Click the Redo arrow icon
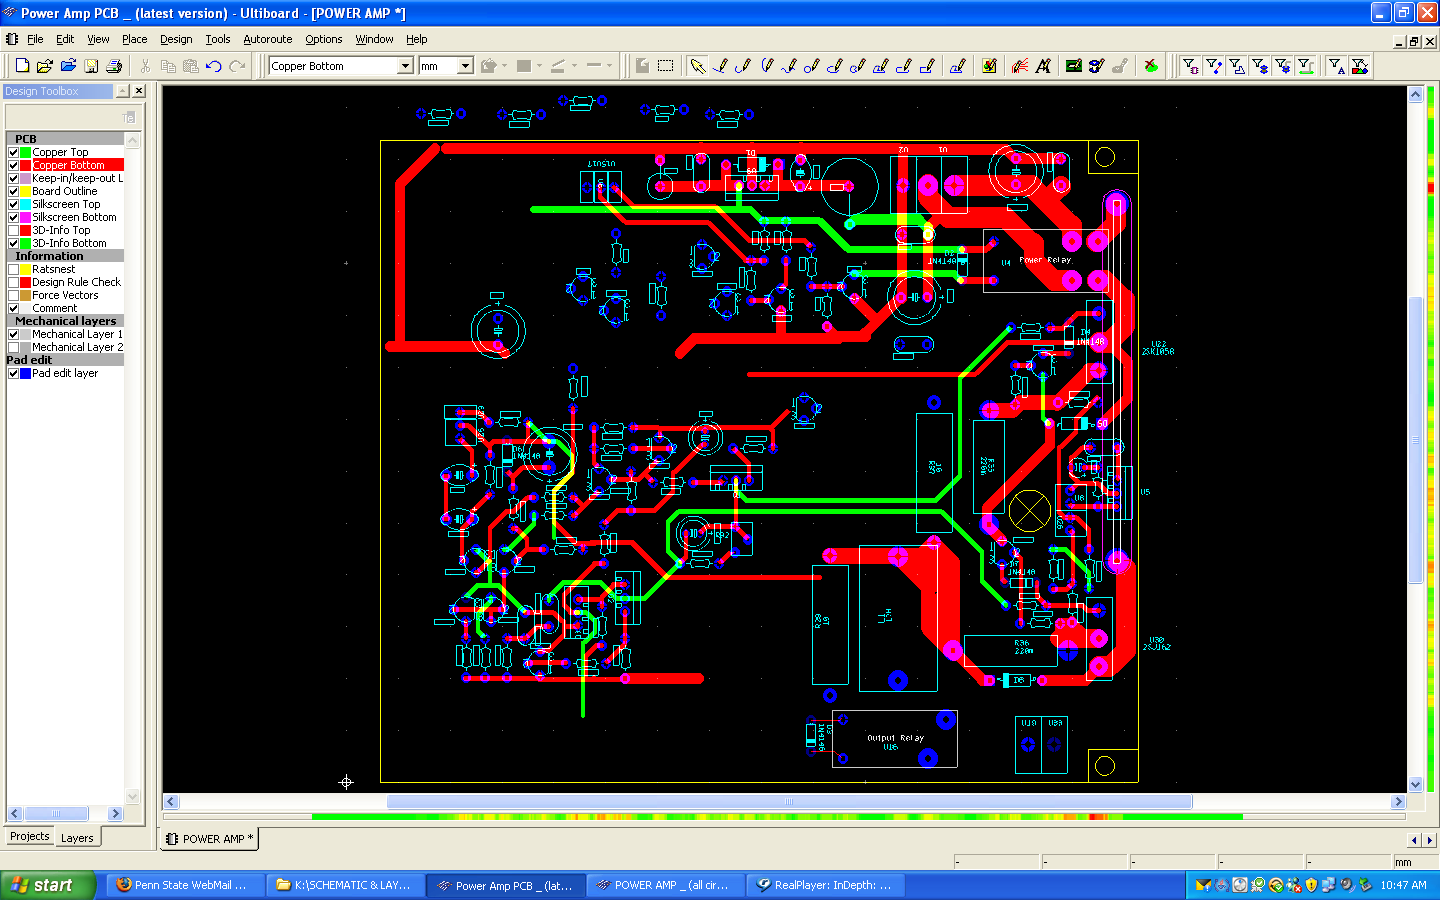The image size is (1440, 900). point(237,66)
